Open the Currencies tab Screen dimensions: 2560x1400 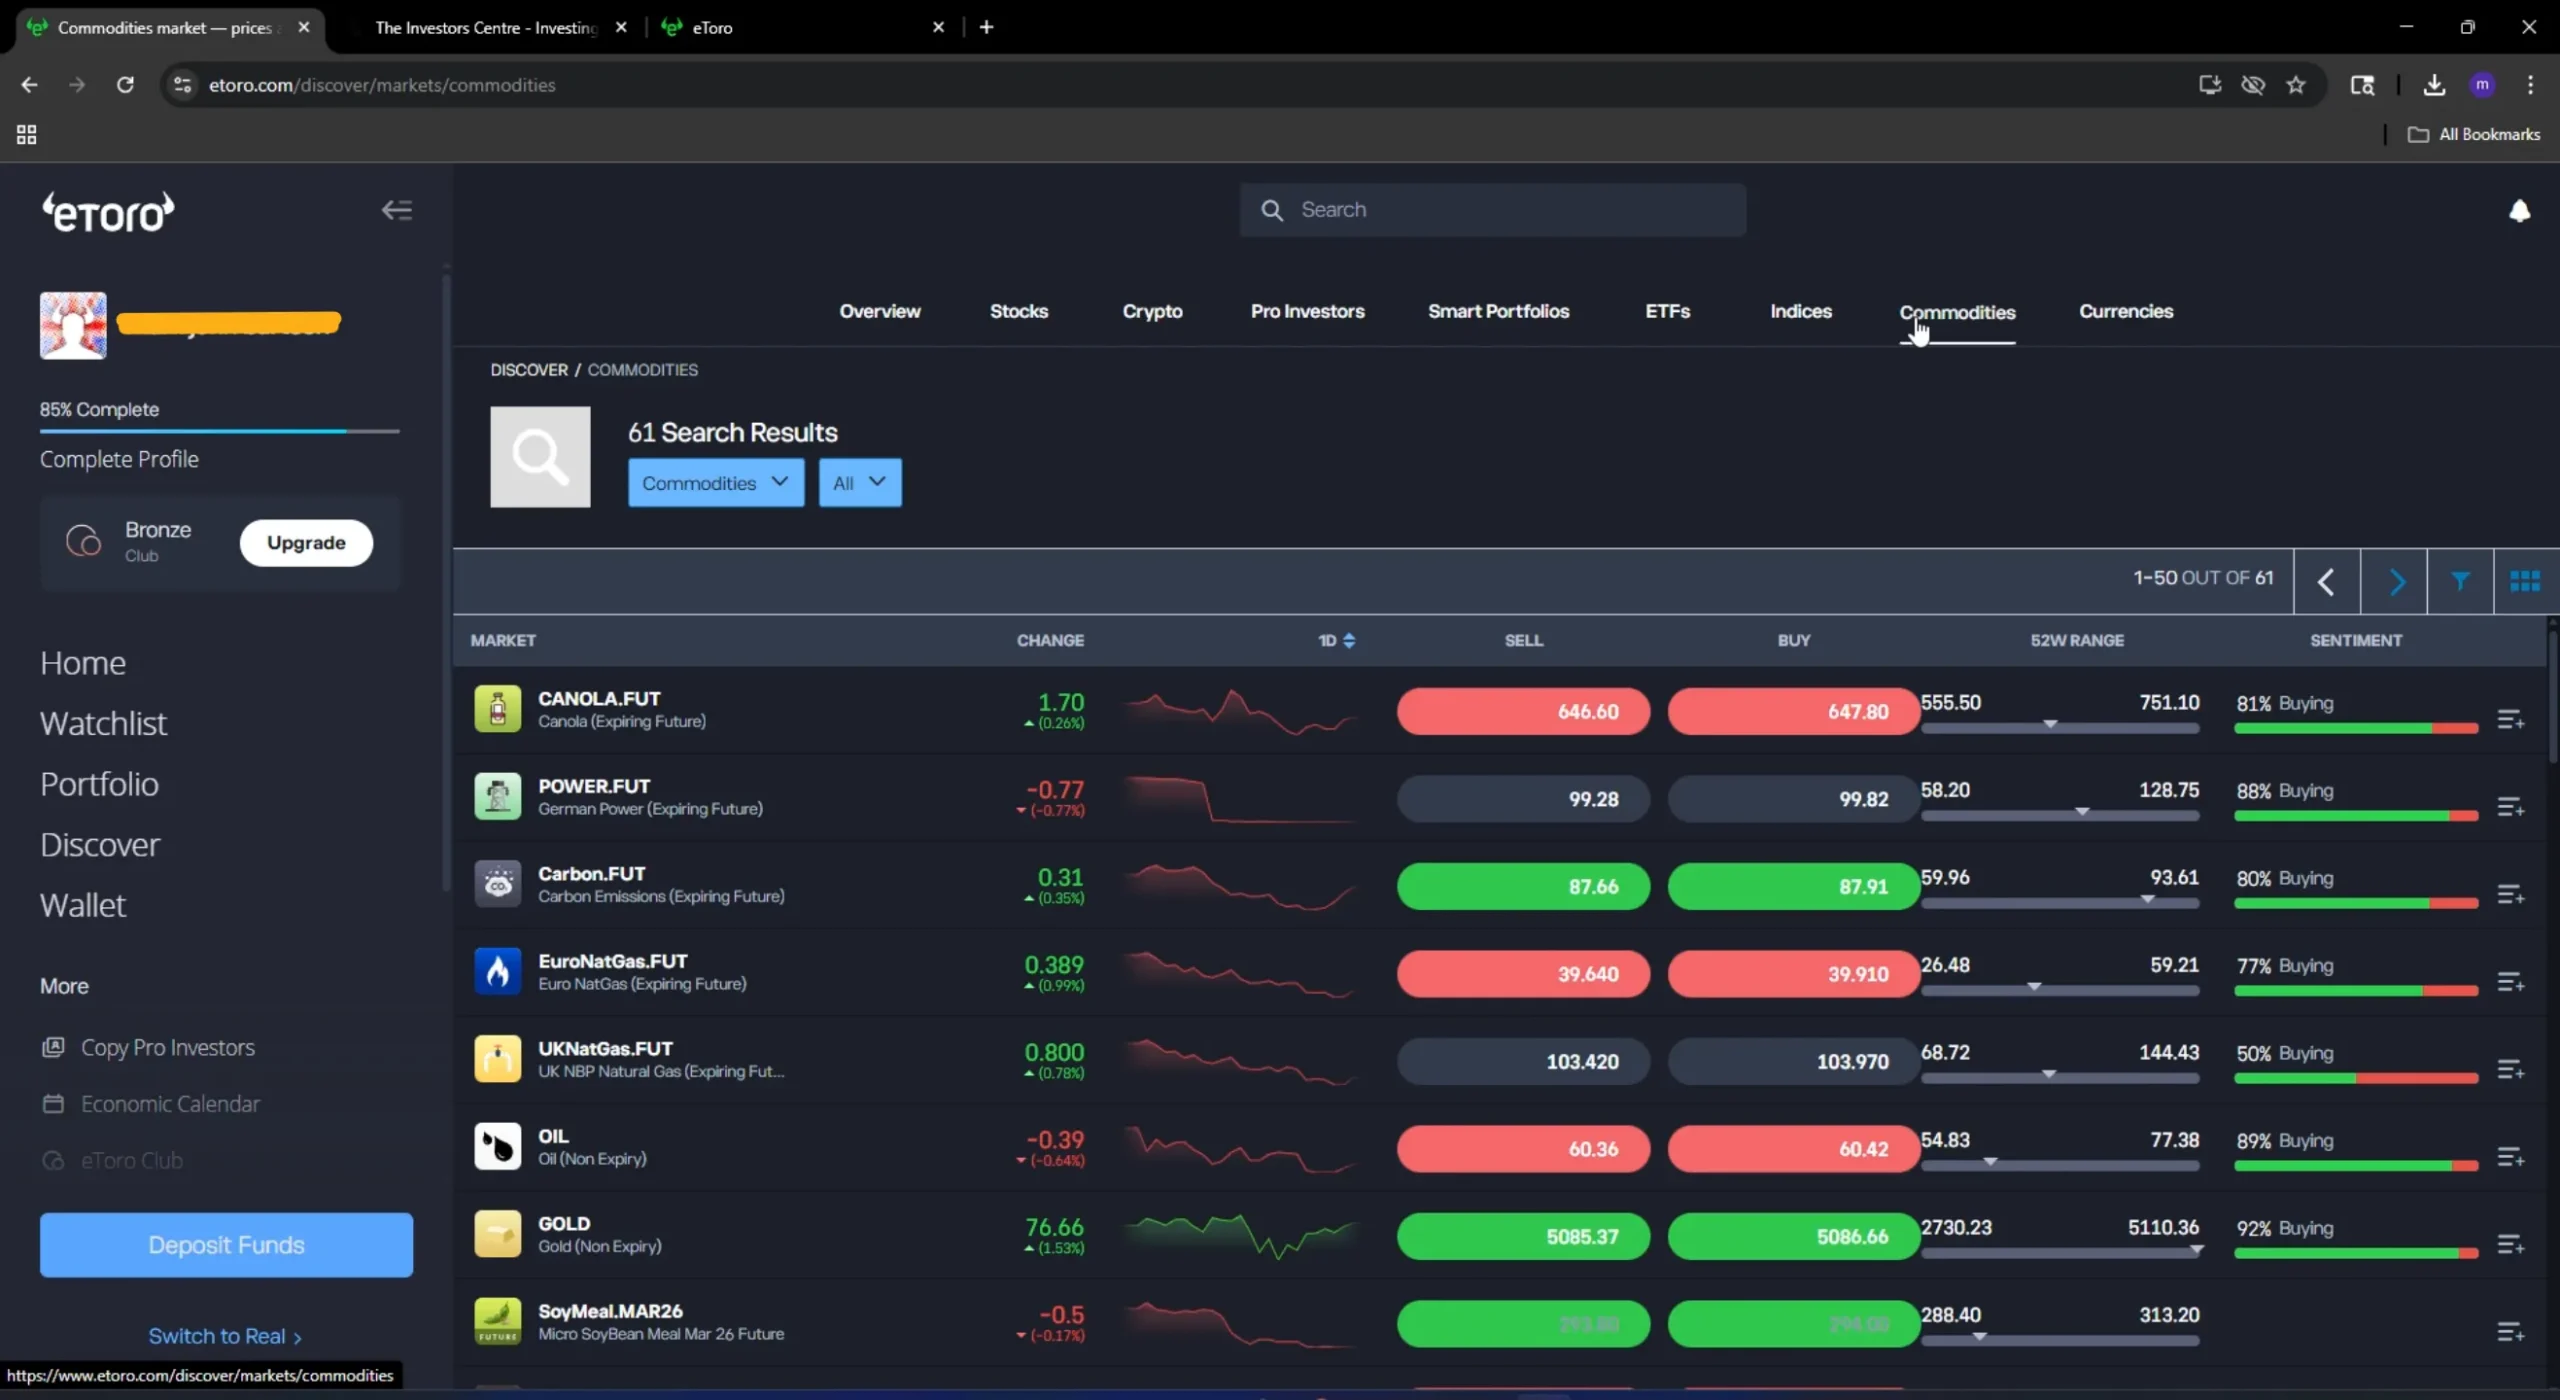(x=2126, y=311)
